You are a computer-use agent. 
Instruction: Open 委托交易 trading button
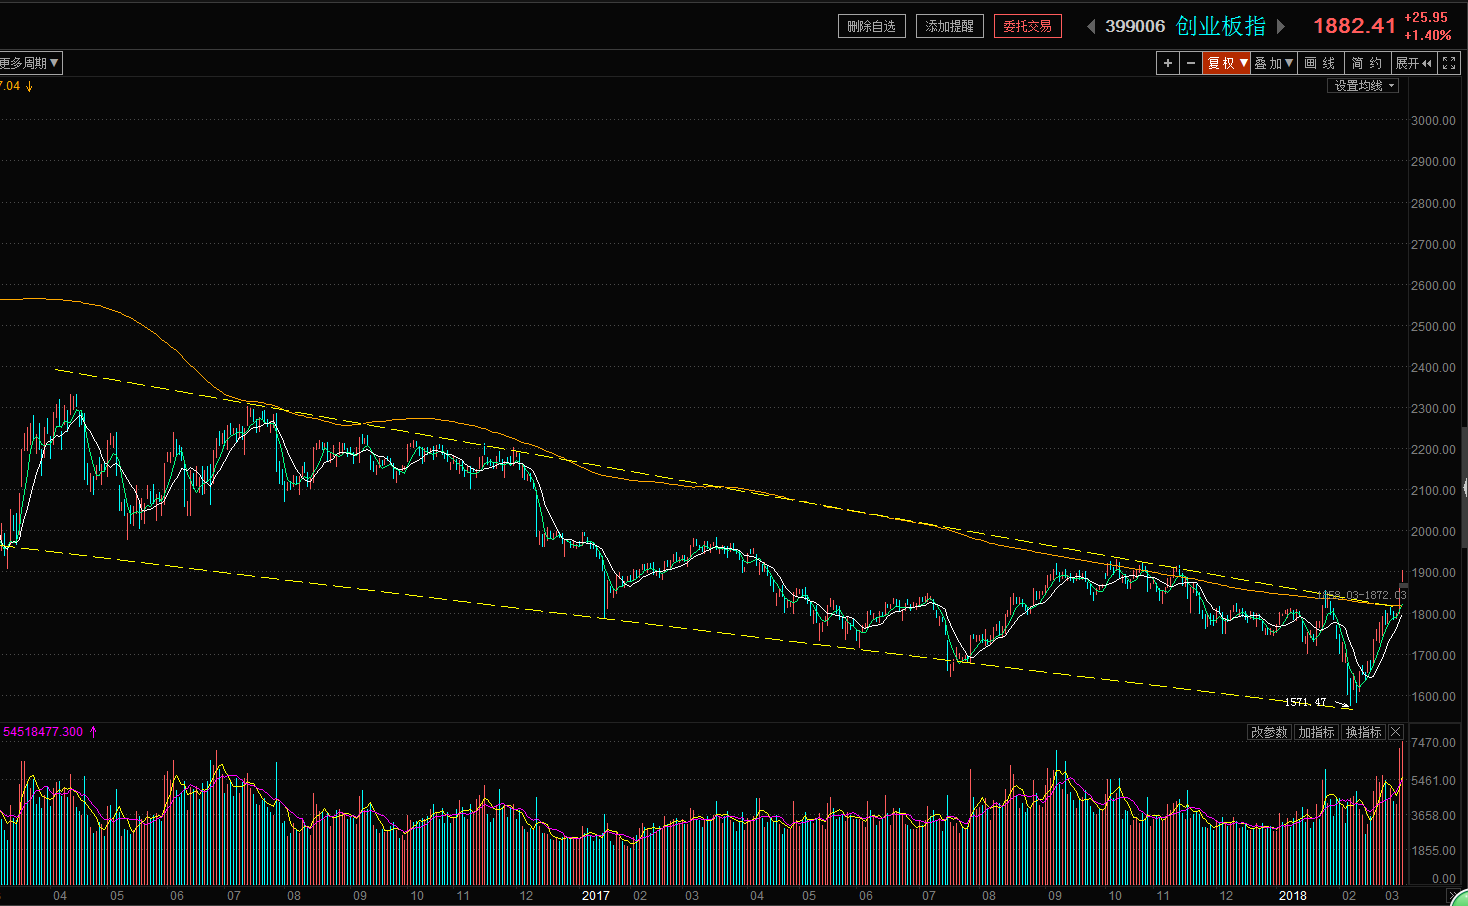(x=1028, y=26)
